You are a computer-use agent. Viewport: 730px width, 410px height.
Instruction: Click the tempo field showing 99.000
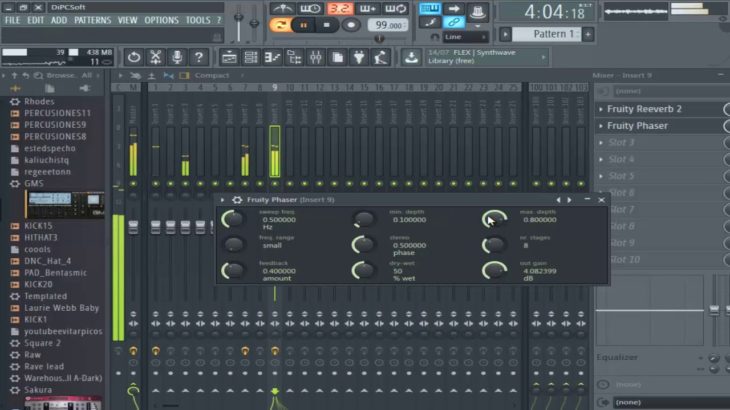pos(388,25)
